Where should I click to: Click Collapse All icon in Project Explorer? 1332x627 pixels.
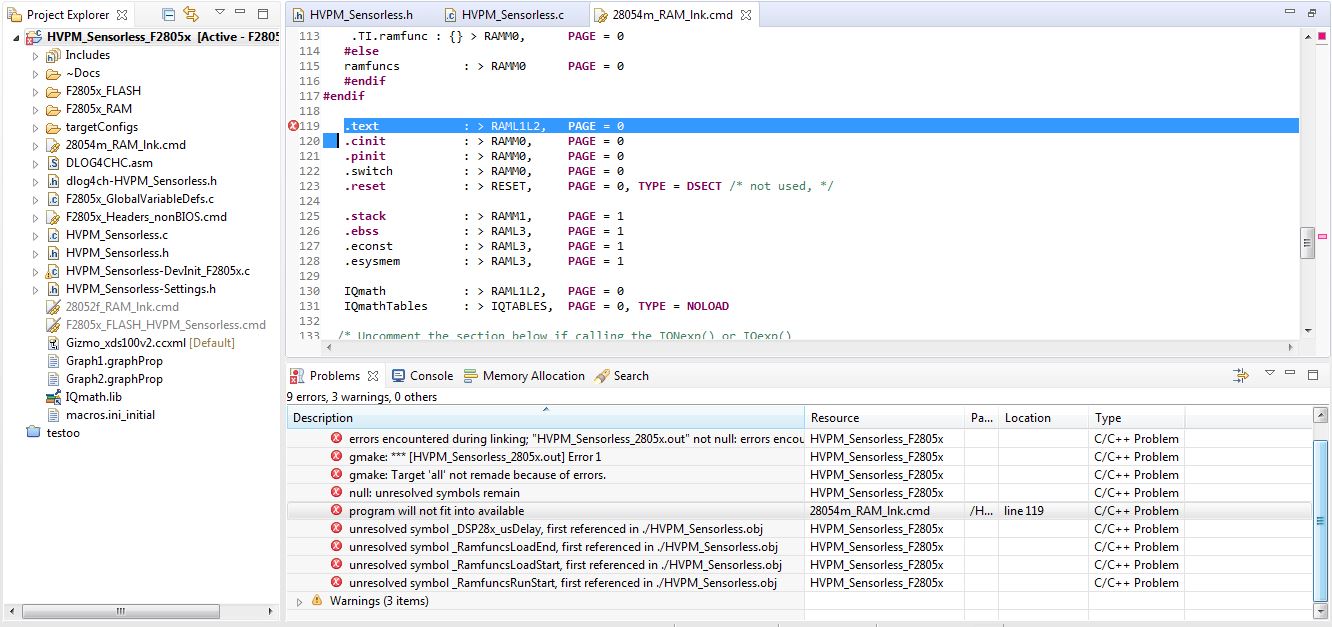(168, 15)
